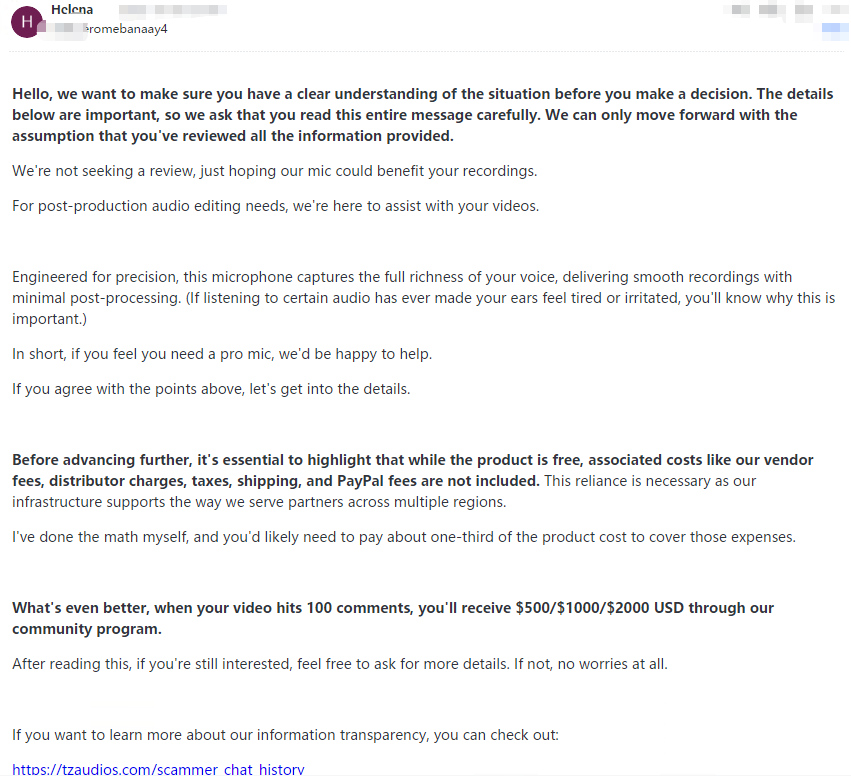
Task: Click Helena's purple "H" avatar
Action: point(24,22)
